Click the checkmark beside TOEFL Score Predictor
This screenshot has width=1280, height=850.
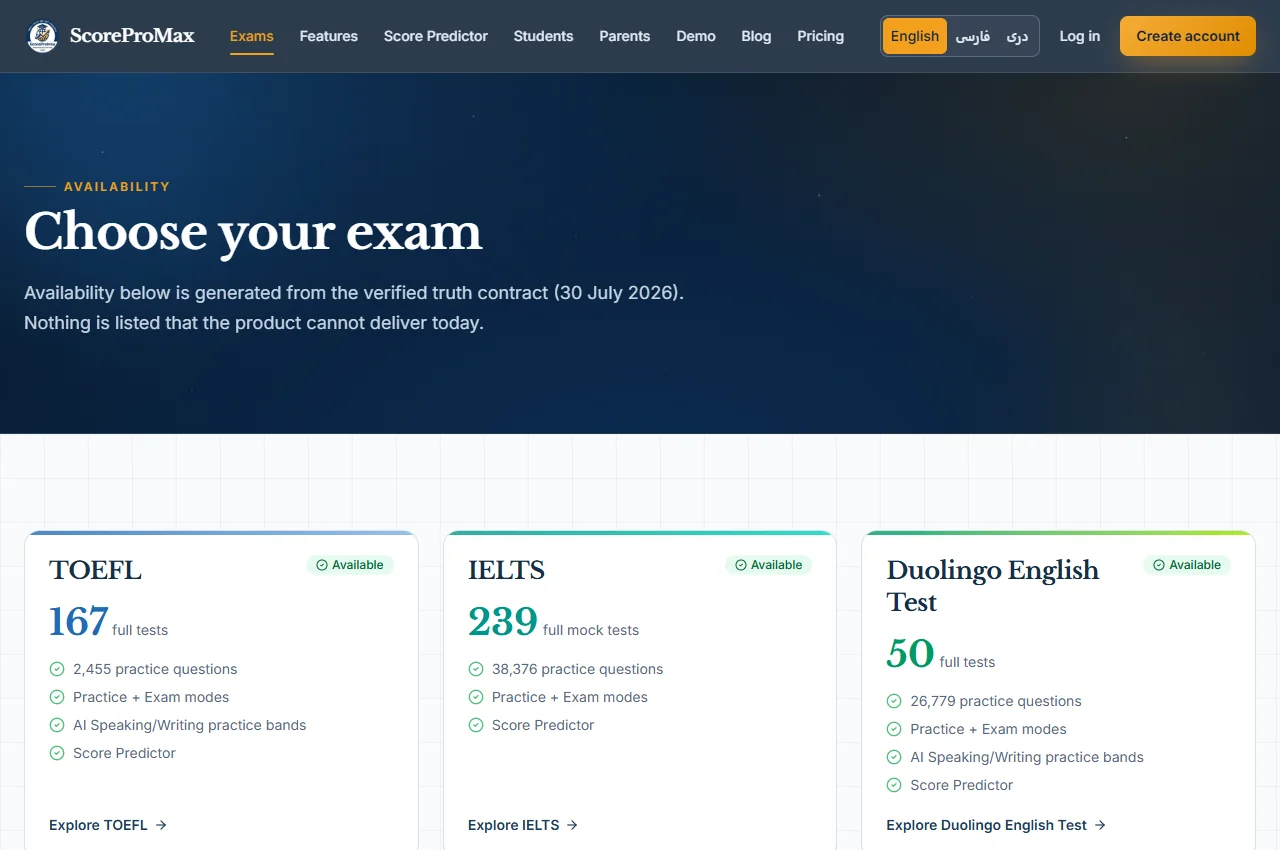point(57,753)
